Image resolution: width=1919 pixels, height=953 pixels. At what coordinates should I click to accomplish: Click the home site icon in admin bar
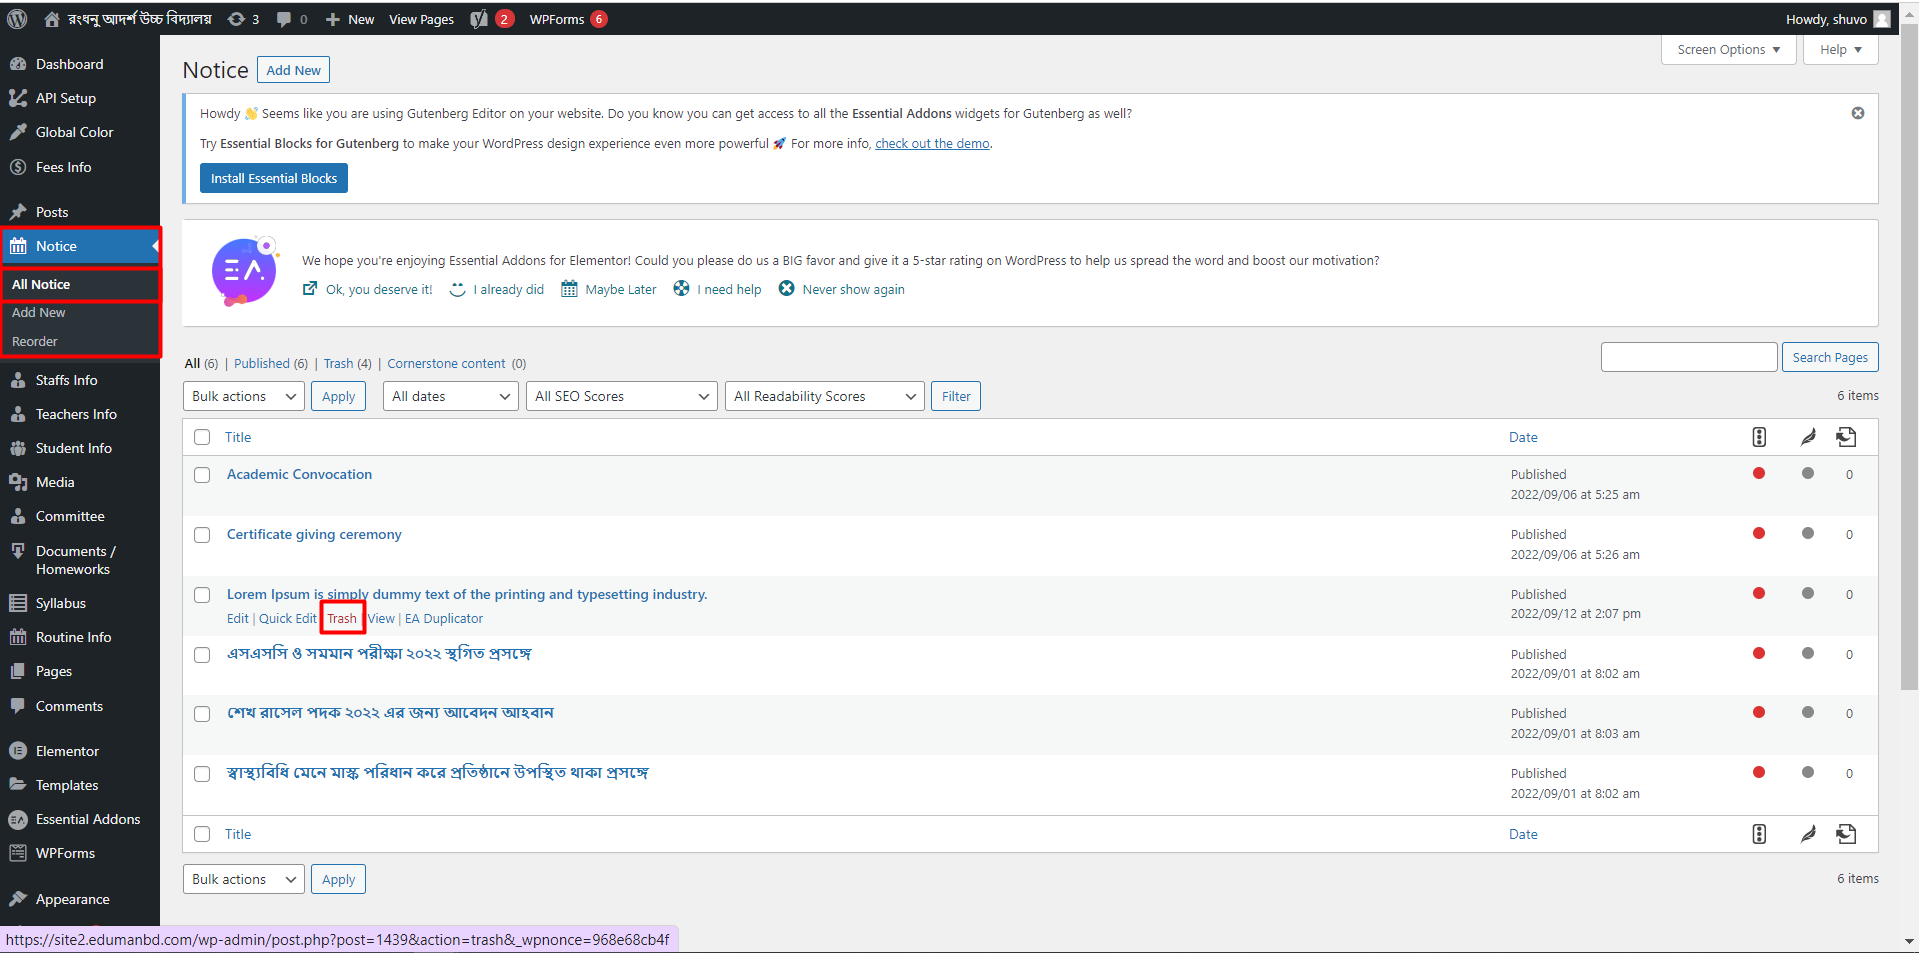(52, 19)
